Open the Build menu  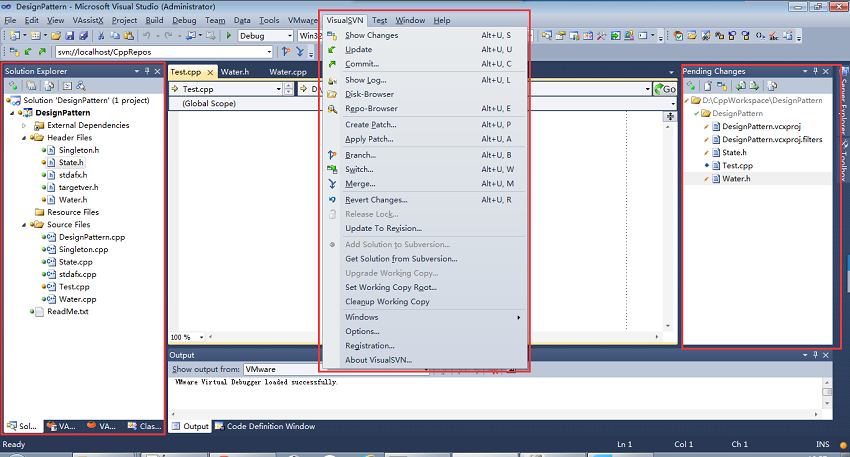pyautogui.click(x=154, y=20)
